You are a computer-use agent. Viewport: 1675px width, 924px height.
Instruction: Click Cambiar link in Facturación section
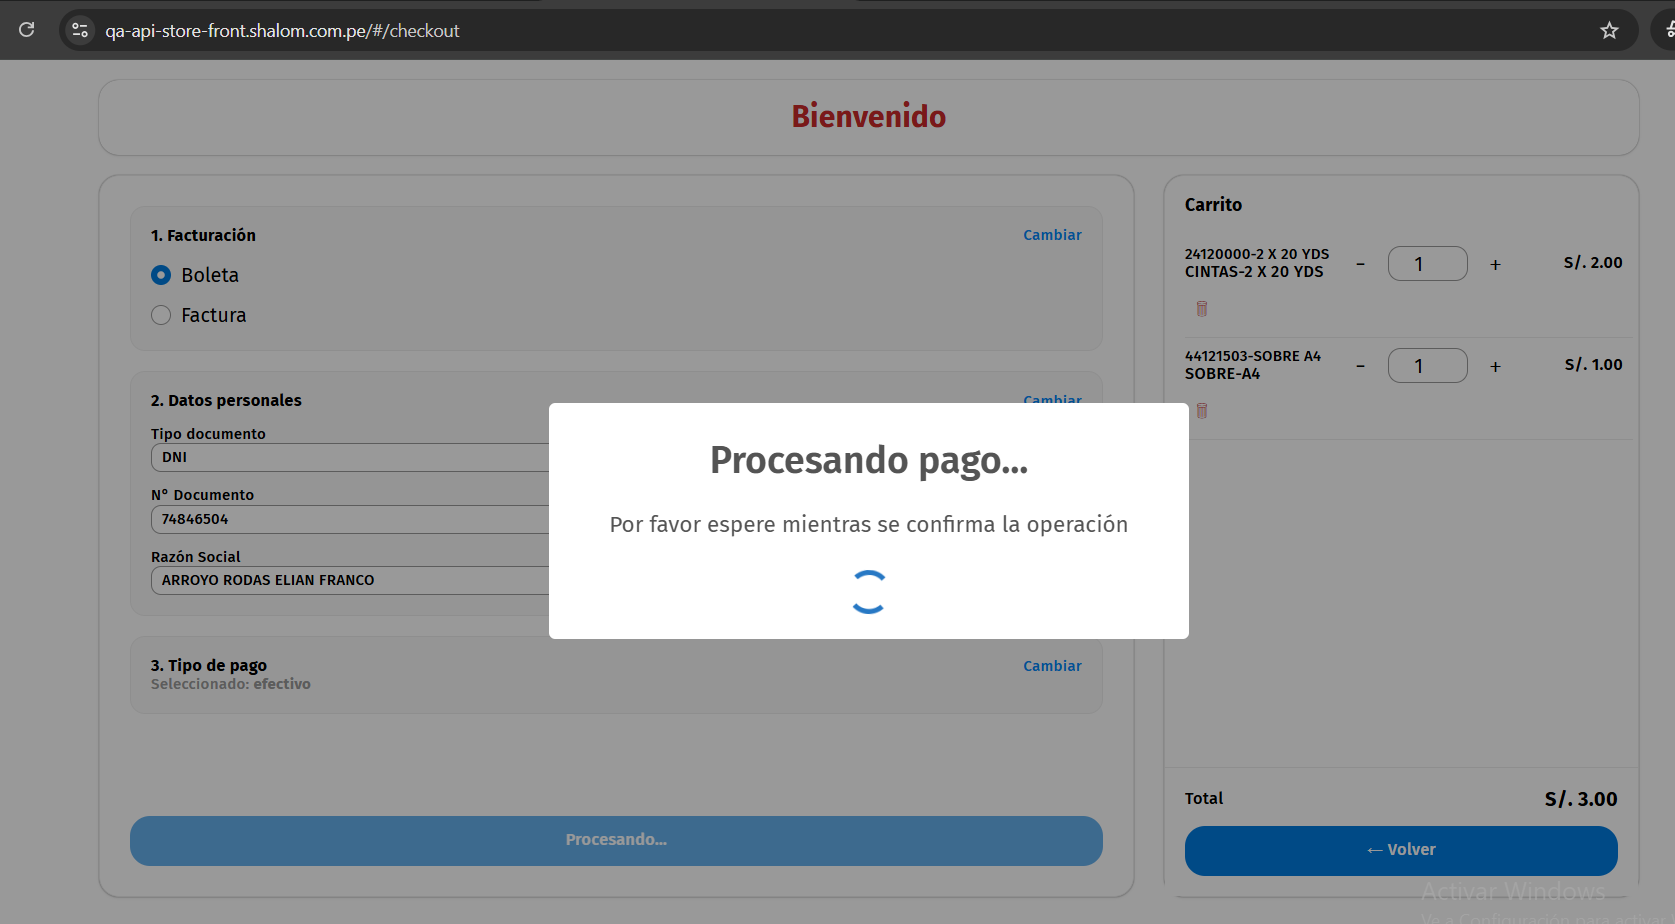[1052, 235]
